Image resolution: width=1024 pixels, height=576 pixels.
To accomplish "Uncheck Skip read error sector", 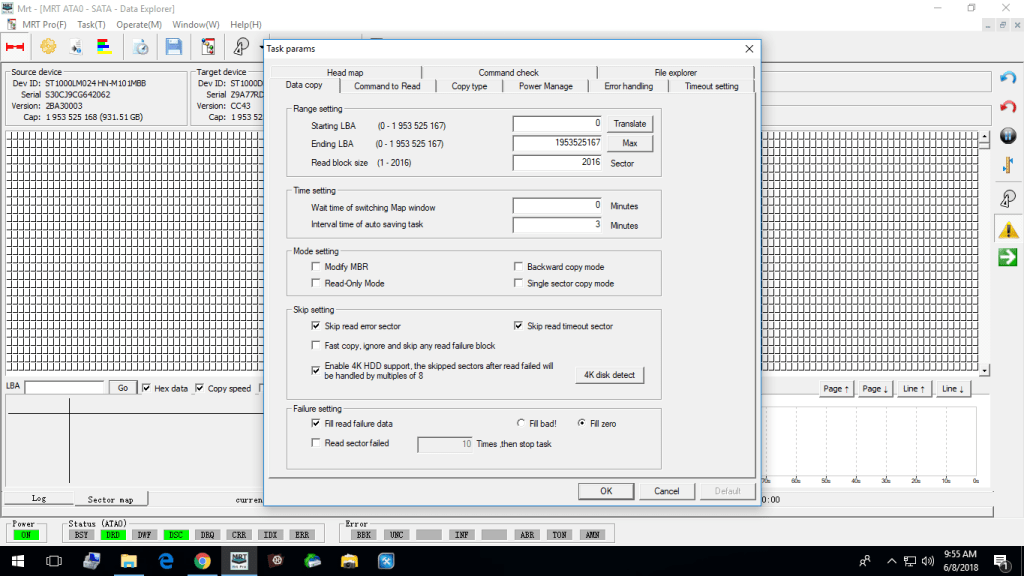I will [x=316, y=326].
